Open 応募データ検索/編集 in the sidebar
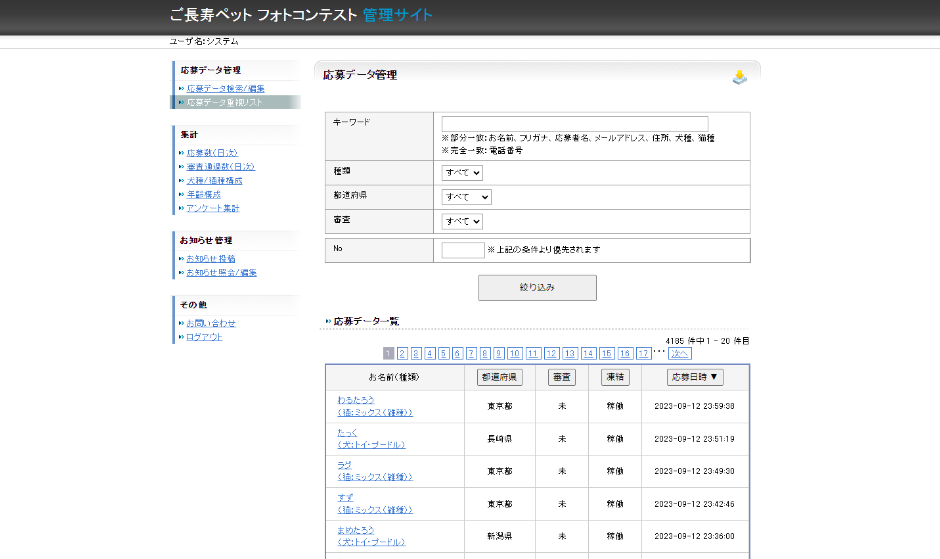The image size is (940, 559). click(x=225, y=89)
